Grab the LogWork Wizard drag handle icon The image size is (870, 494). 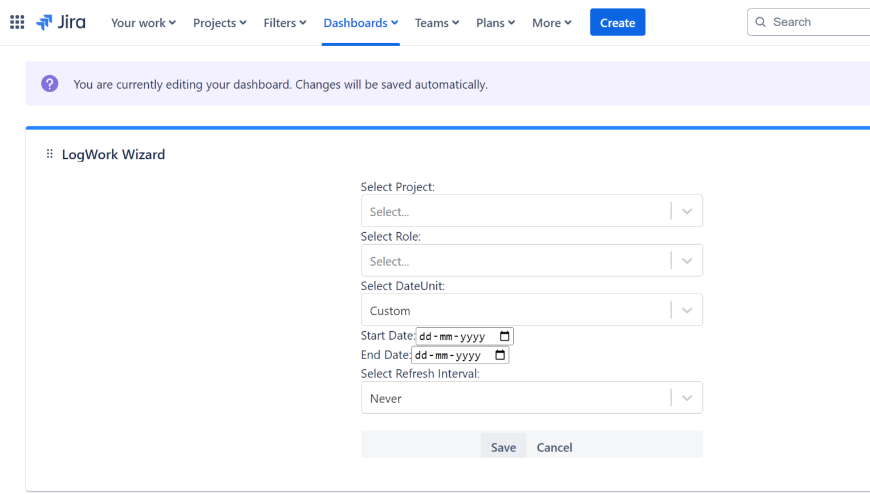point(50,154)
